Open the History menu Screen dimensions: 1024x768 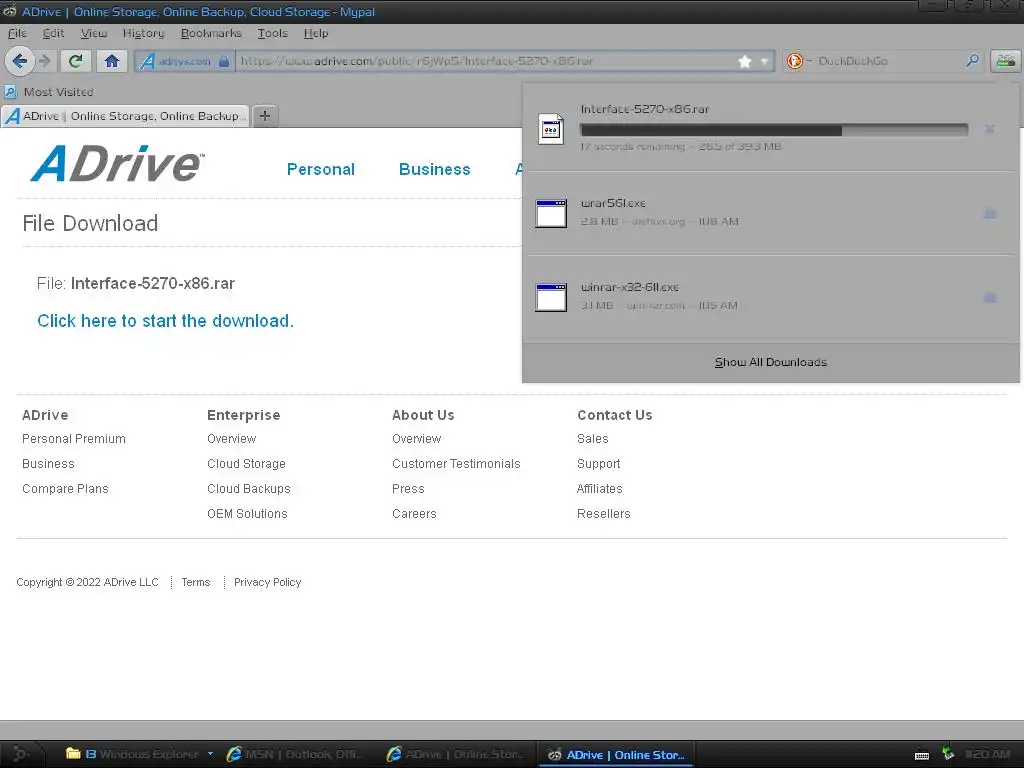tap(143, 33)
